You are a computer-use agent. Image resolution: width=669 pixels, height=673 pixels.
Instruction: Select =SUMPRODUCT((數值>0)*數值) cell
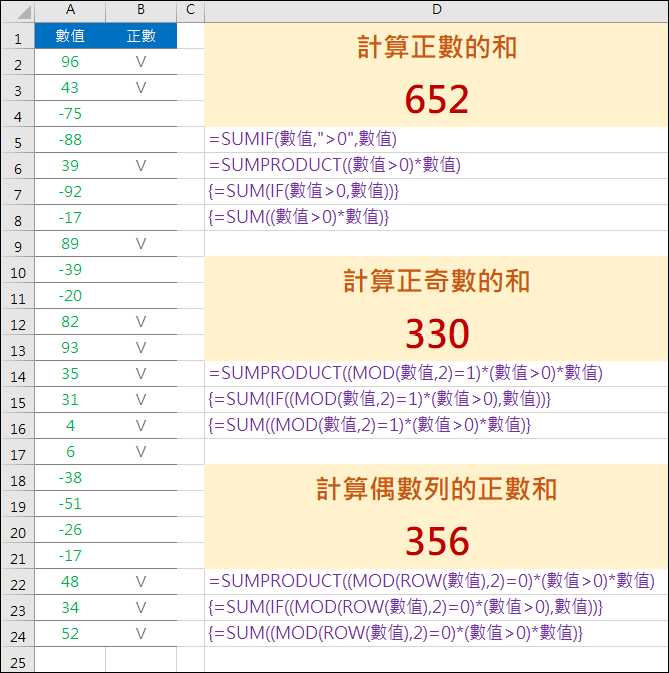436,166
